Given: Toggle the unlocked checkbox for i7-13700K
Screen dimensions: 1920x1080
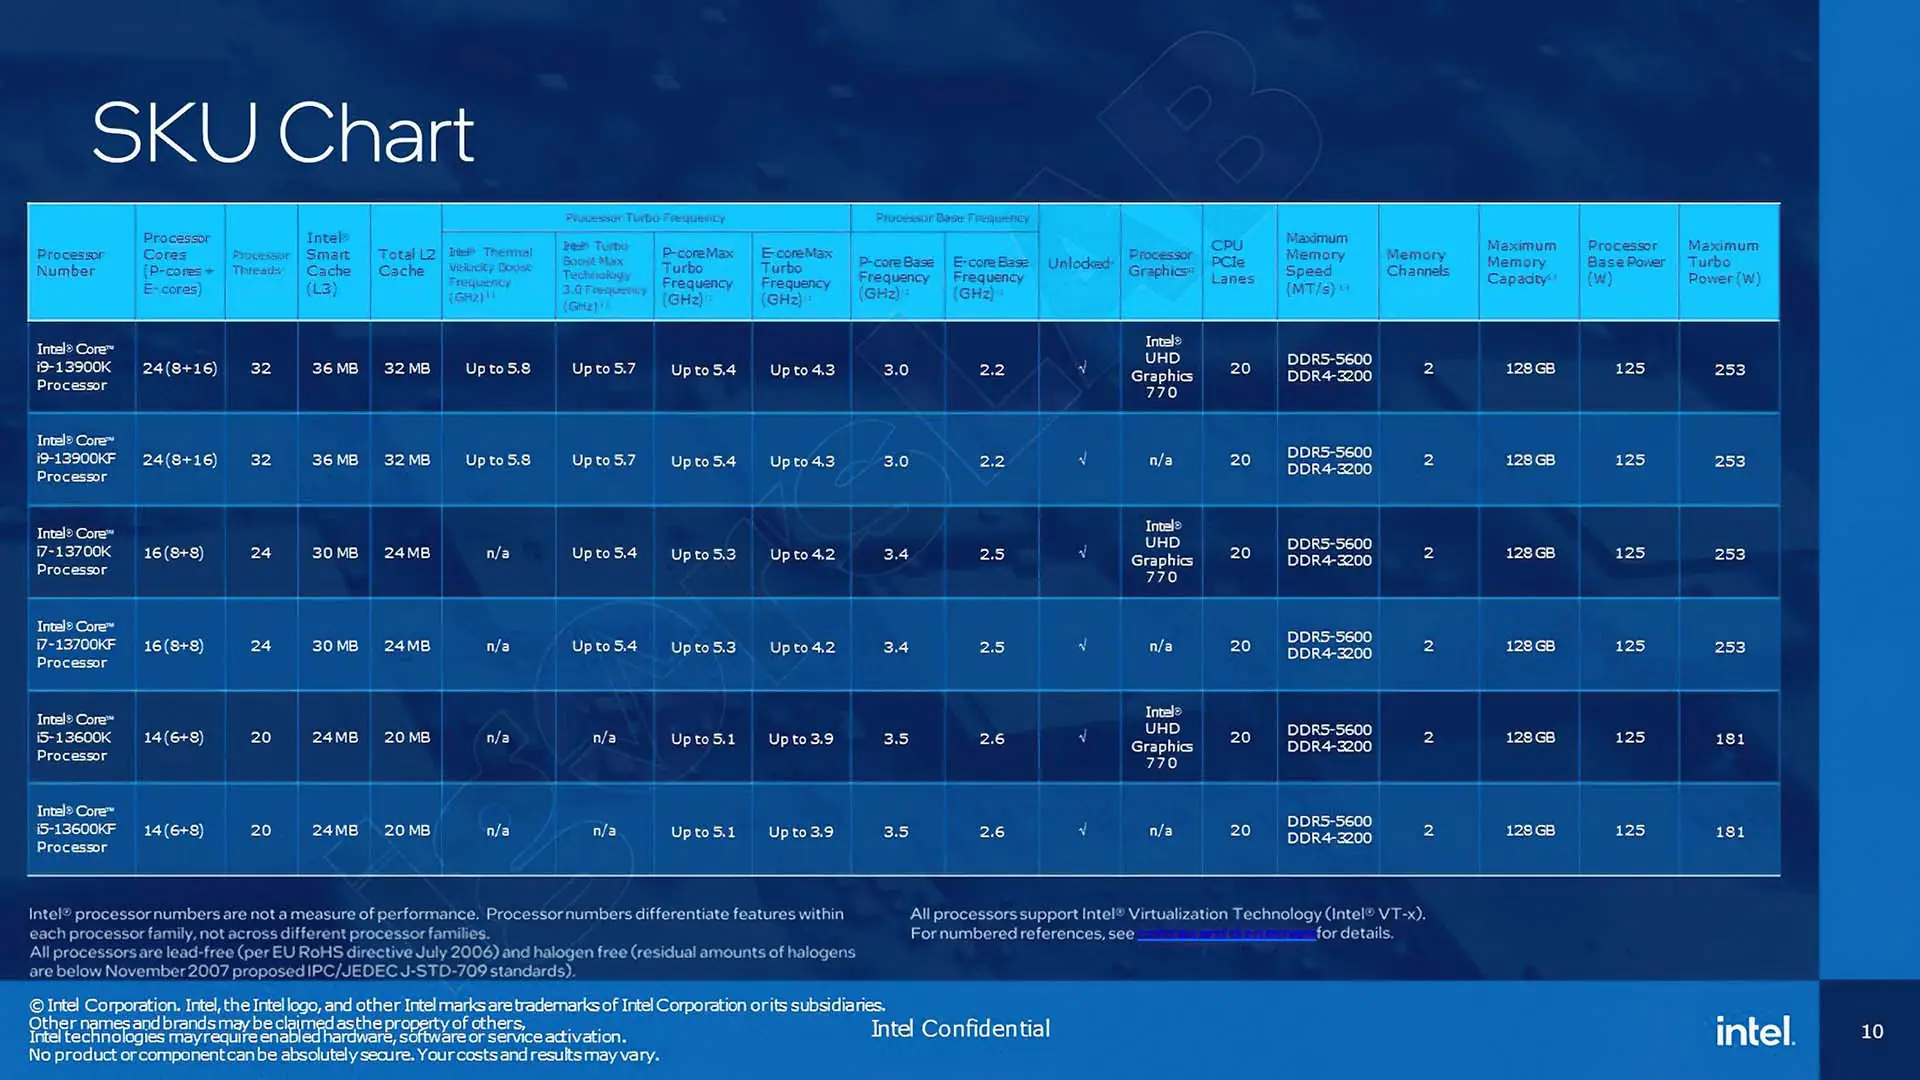Looking at the screenshot, I should coord(1079,551).
